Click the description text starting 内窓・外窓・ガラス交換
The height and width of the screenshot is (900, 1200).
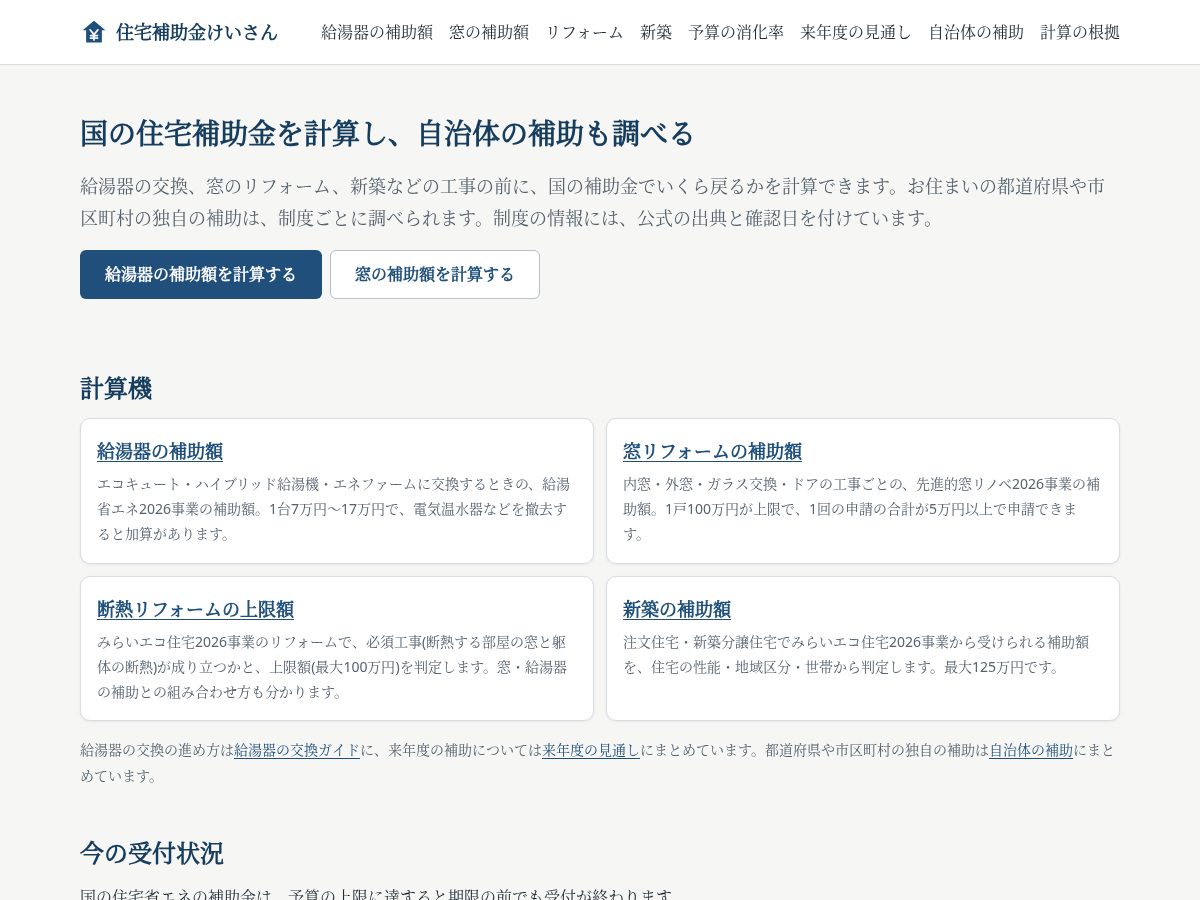861,509
